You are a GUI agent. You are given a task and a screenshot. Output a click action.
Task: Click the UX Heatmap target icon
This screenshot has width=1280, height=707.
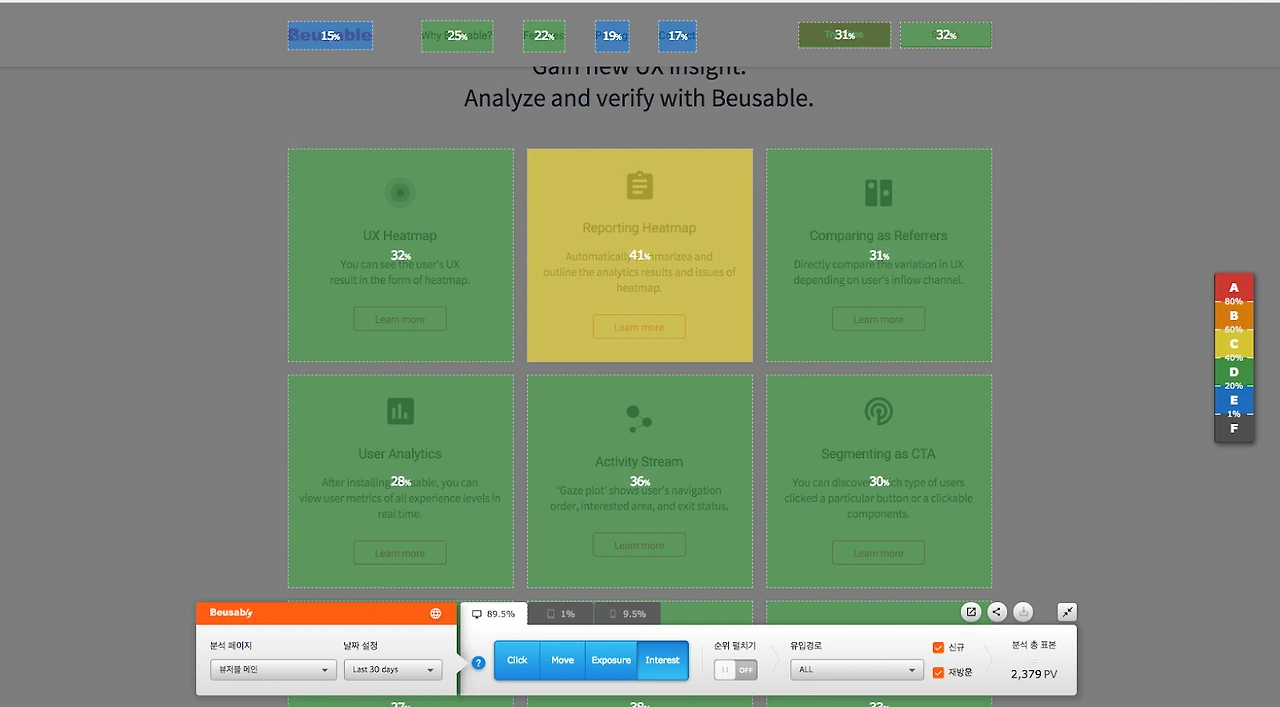tap(400, 193)
